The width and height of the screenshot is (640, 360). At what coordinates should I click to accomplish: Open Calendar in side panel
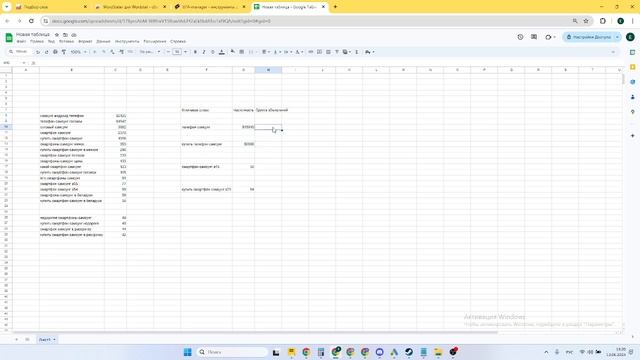(x=632, y=52)
